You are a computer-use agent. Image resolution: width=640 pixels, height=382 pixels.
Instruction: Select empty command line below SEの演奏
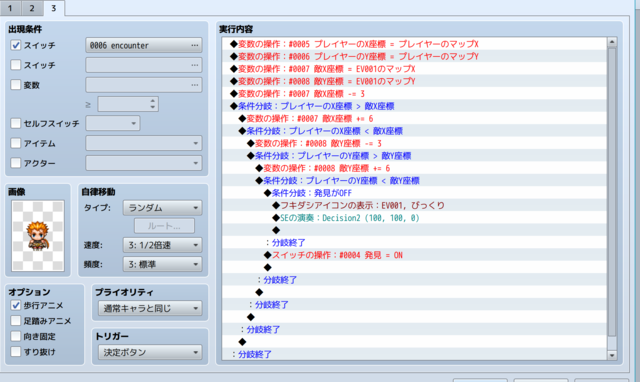[415, 230]
